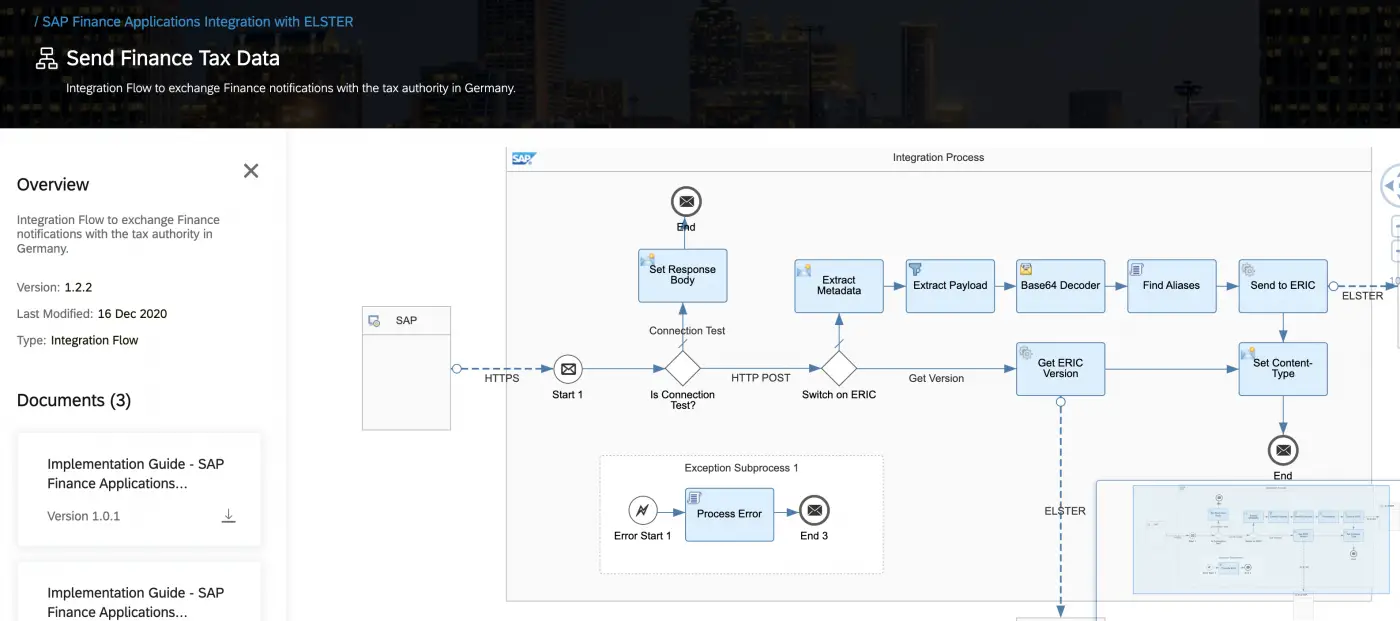Click the Get Version route label
The width and height of the screenshot is (1400, 621).
pyautogui.click(x=936, y=379)
